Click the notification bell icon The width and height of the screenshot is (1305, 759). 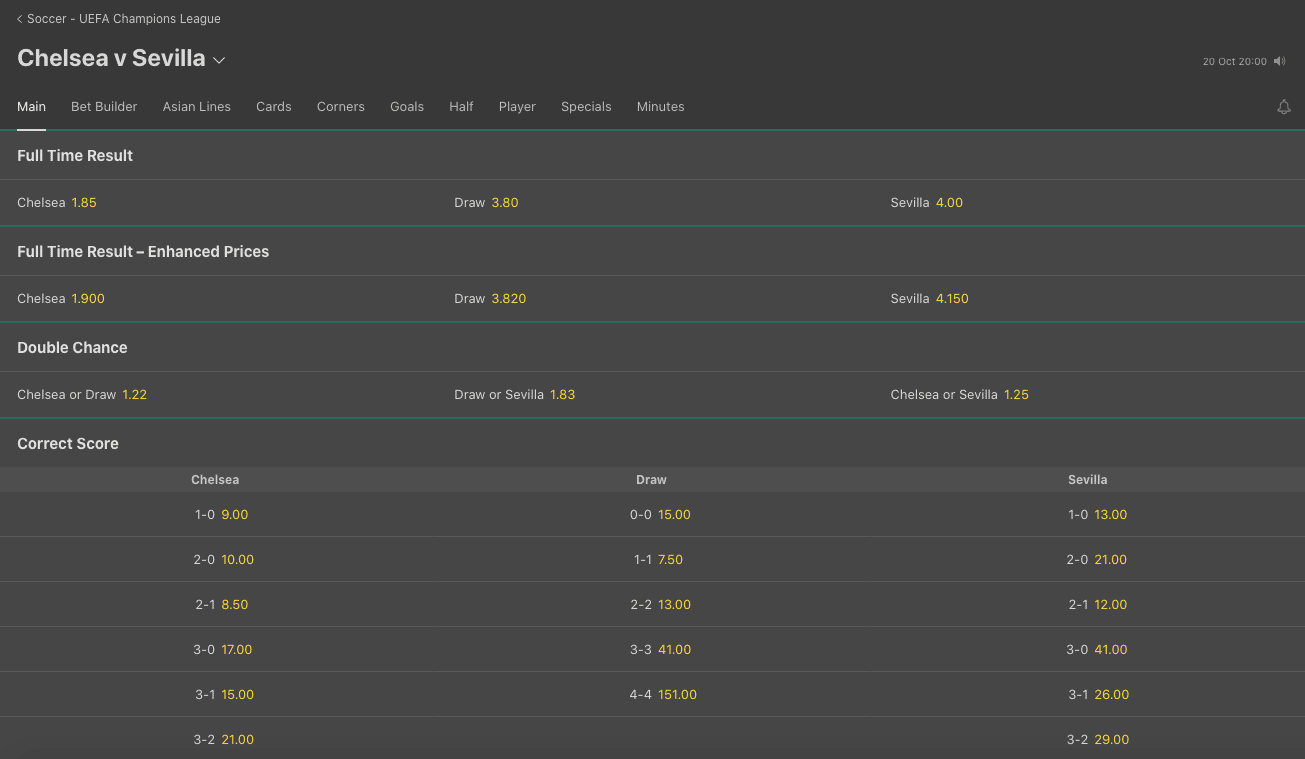(x=1284, y=107)
